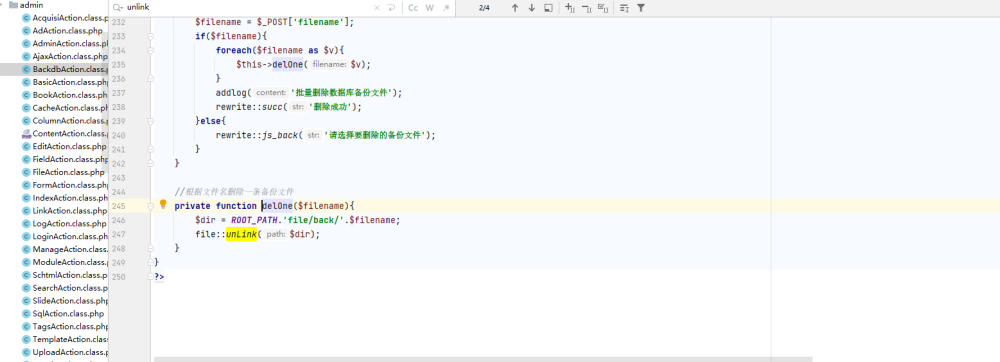1000x362 pixels.
Task: Toggle Words (W) search option
Action: click(430, 8)
